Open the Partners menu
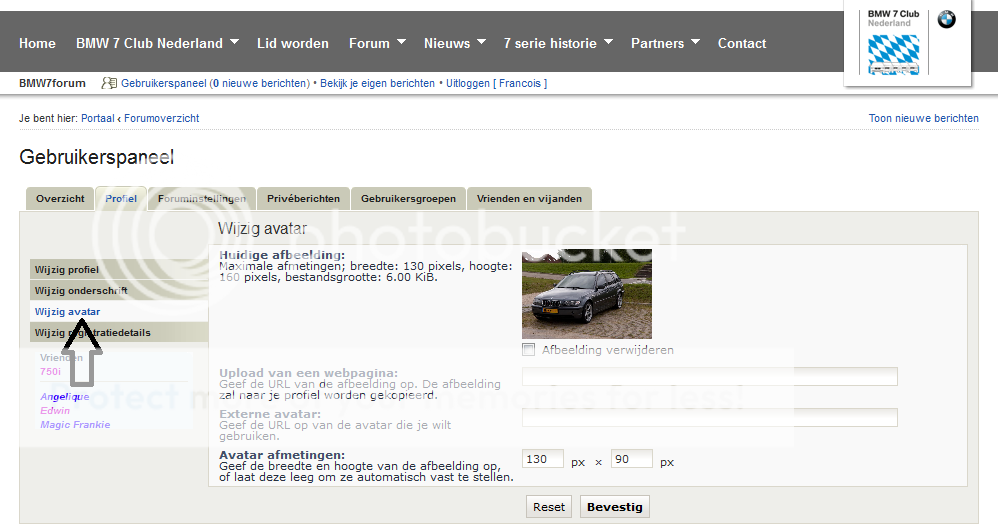Viewport: 998px width, 529px height. coord(657,43)
